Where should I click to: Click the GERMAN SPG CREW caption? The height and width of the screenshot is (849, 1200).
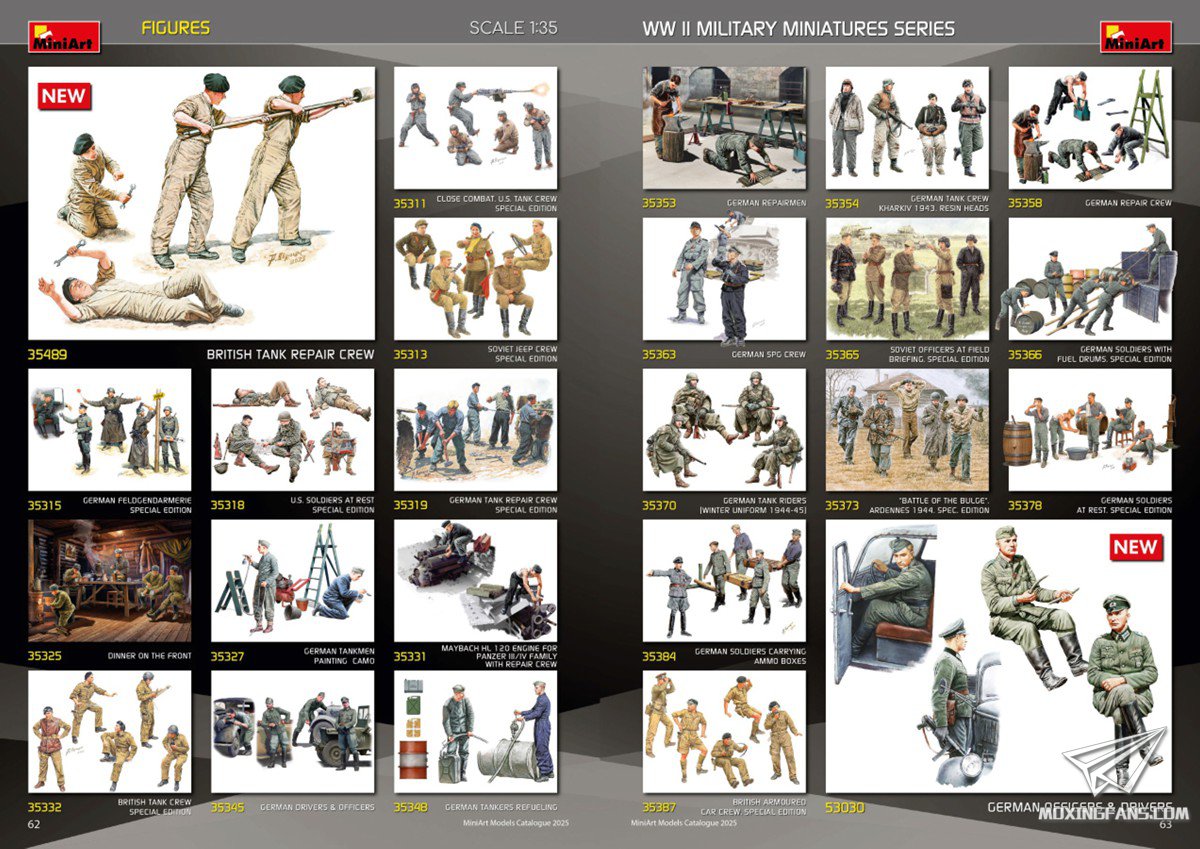(x=768, y=354)
